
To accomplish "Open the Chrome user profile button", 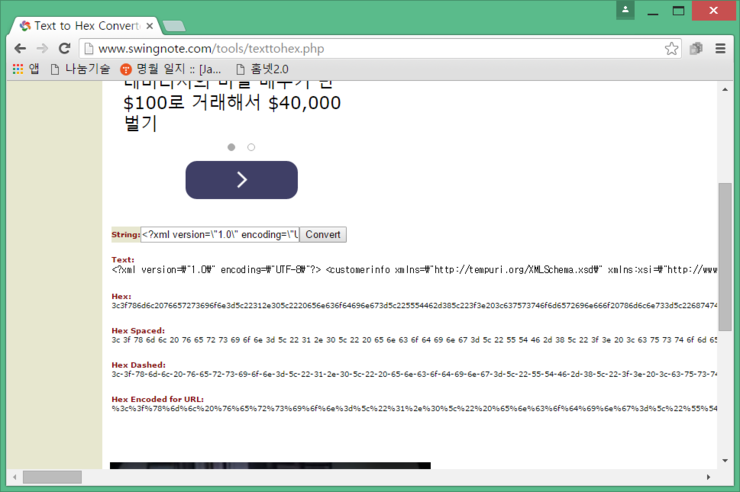I will click(625, 10).
